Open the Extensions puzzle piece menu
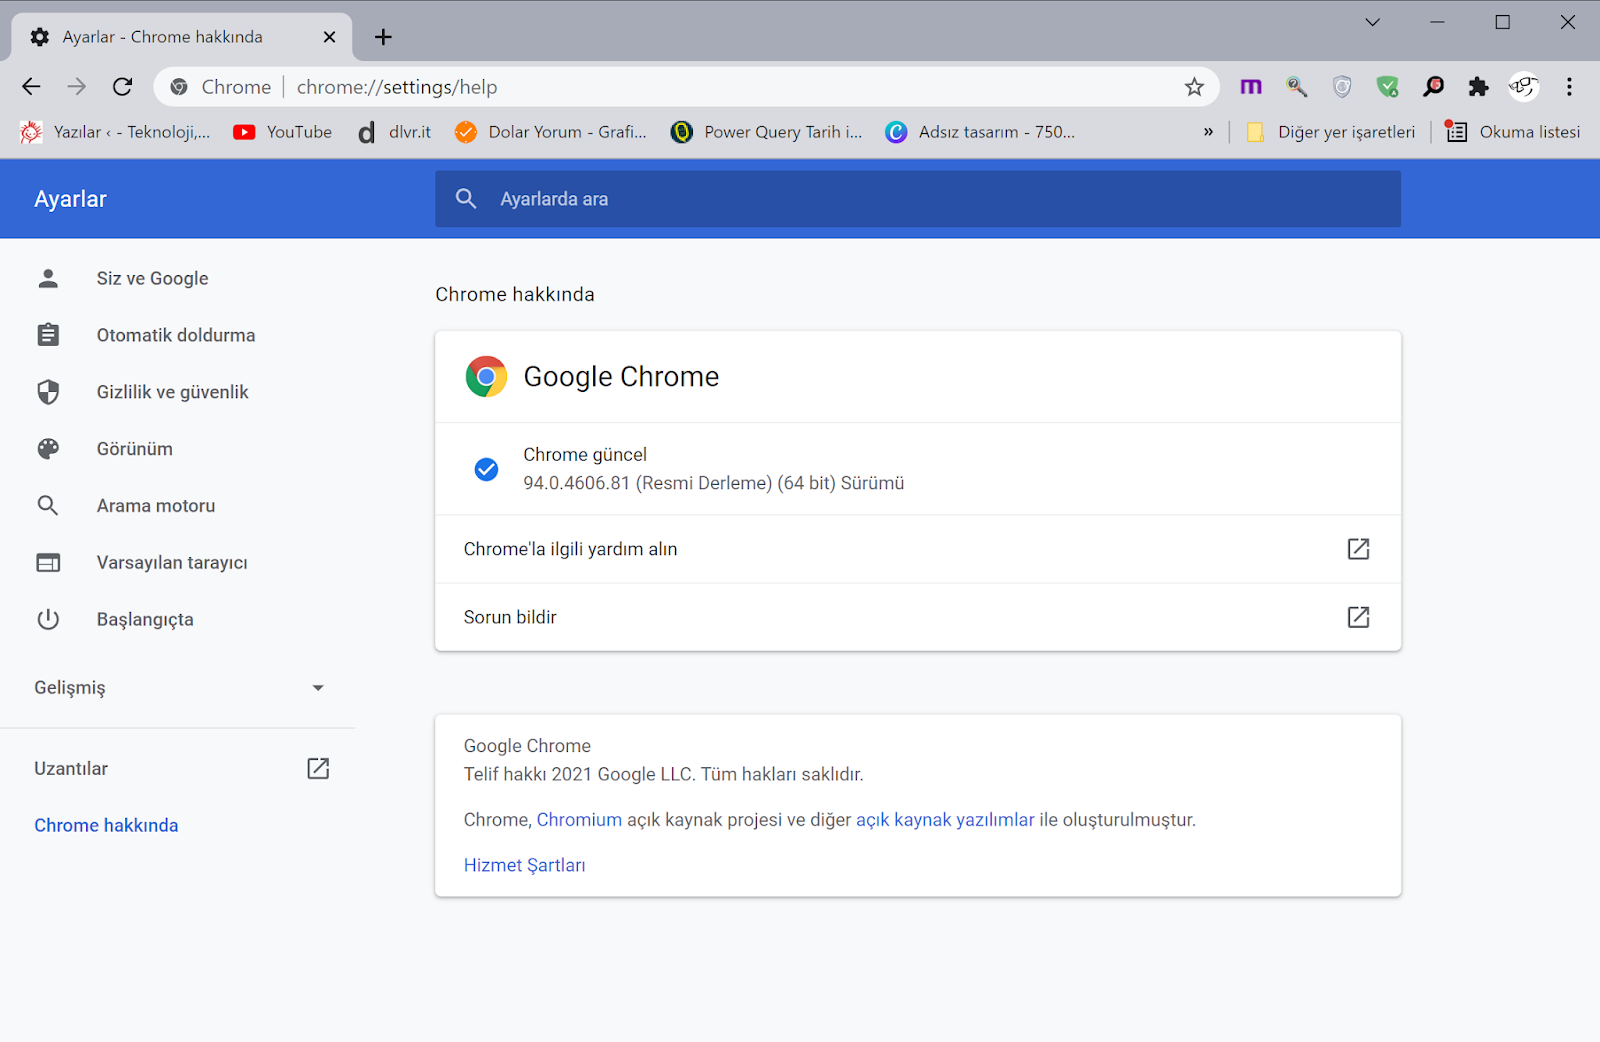This screenshot has height=1042, width=1600. [x=1478, y=87]
